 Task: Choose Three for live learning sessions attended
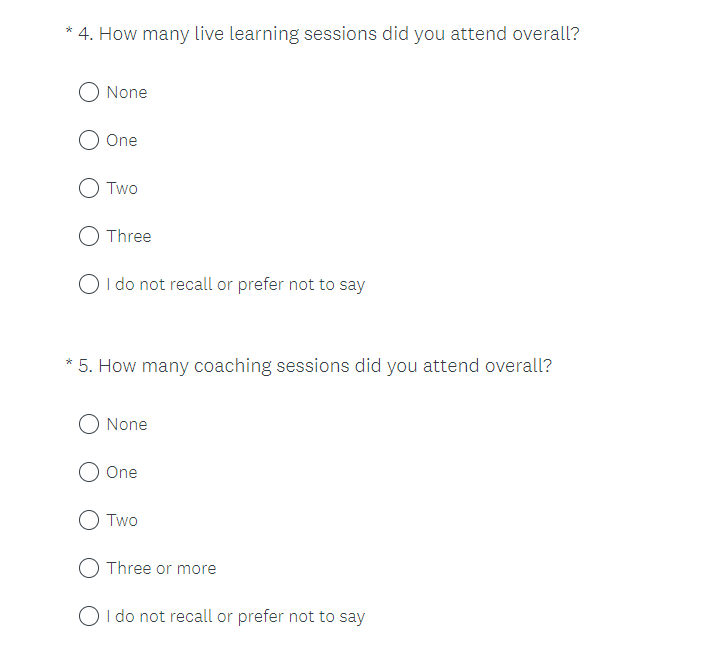89,236
